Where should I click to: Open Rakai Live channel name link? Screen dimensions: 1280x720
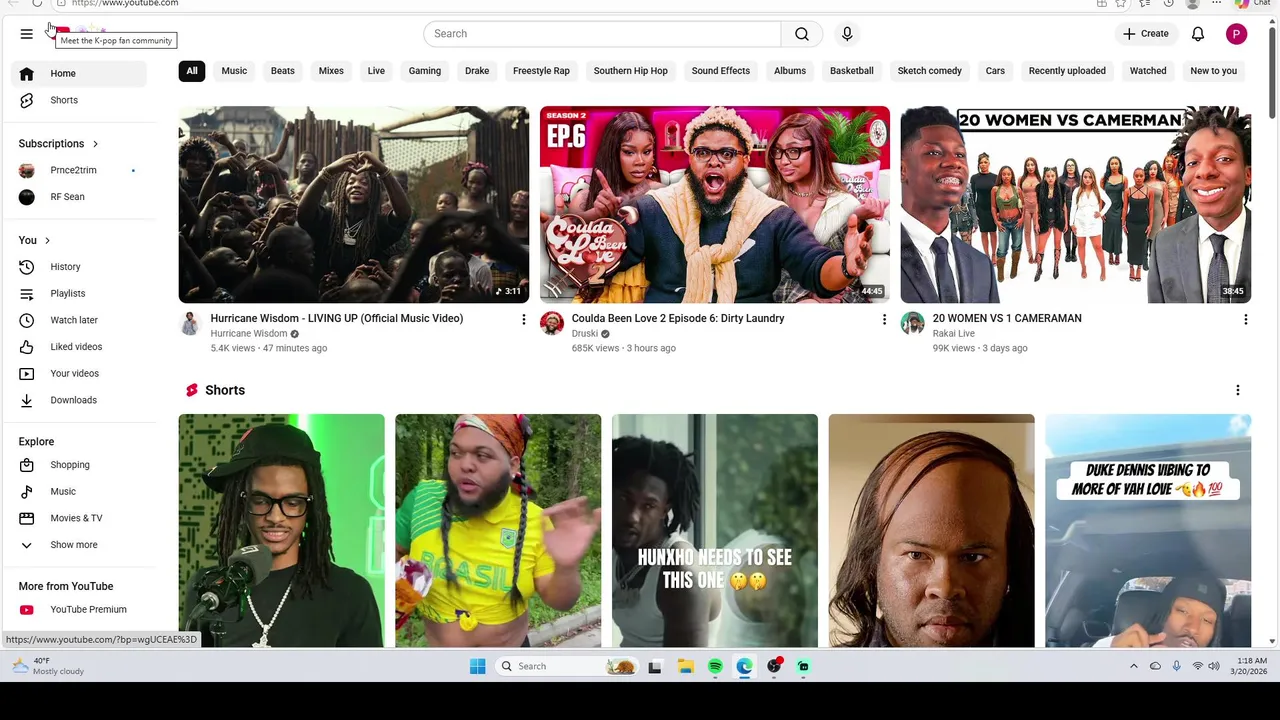point(954,334)
